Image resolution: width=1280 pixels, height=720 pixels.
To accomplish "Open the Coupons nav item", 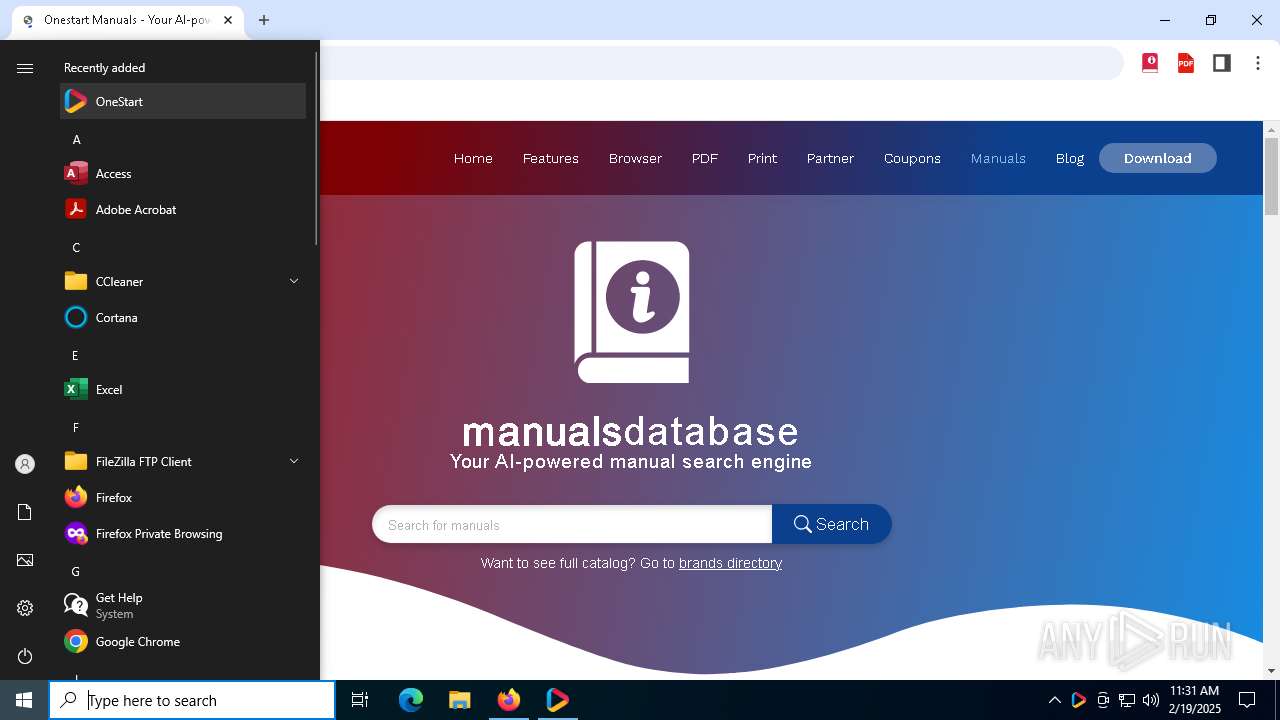I will pos(912,158).
